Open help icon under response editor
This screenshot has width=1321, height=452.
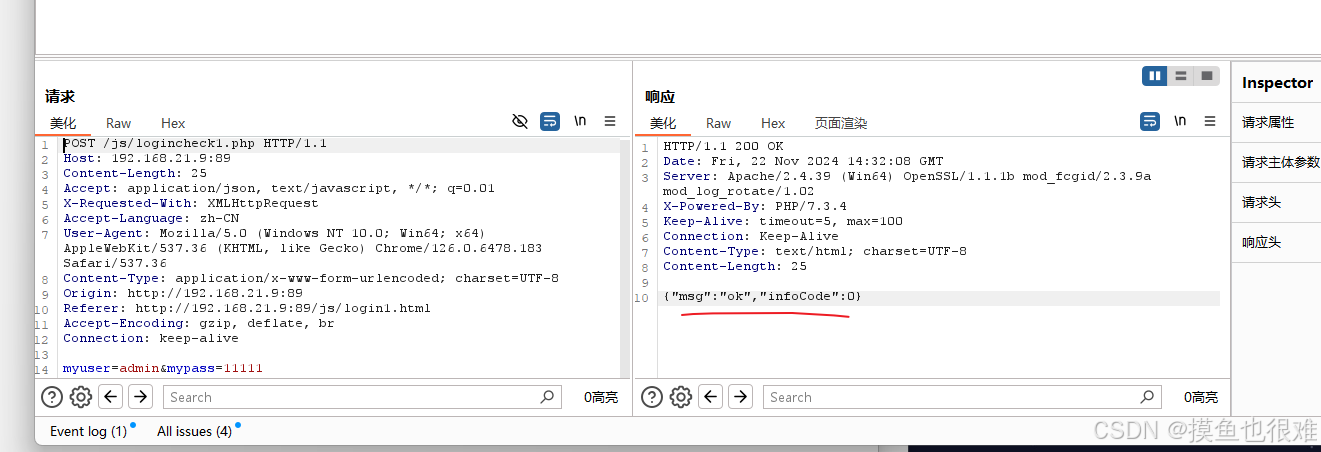[x=652, y=397]
